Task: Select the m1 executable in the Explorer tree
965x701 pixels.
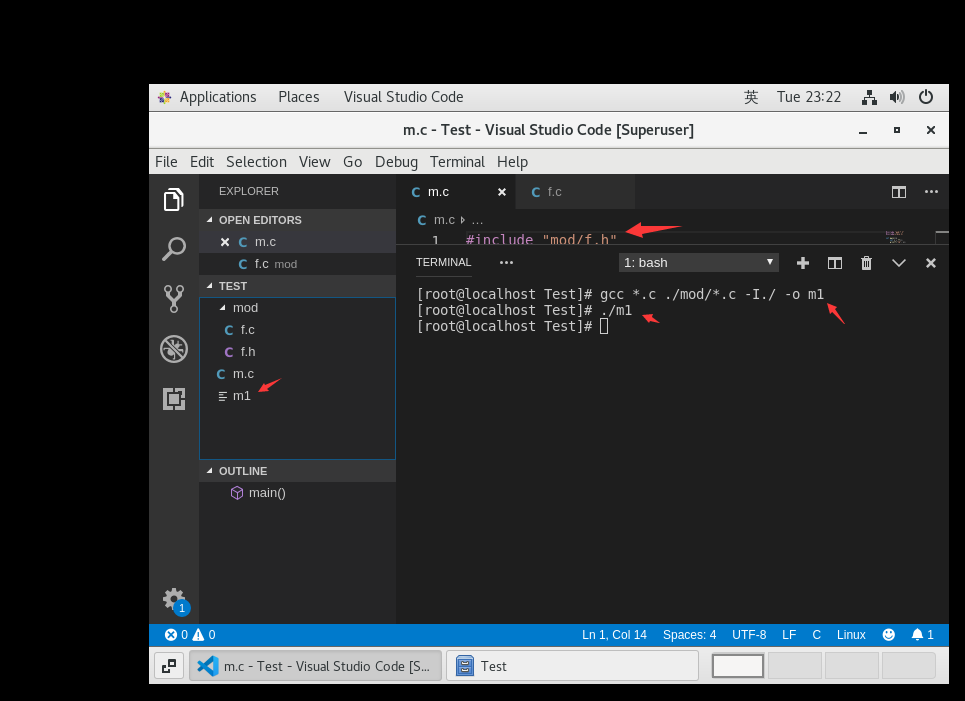Action: (241, 395)
